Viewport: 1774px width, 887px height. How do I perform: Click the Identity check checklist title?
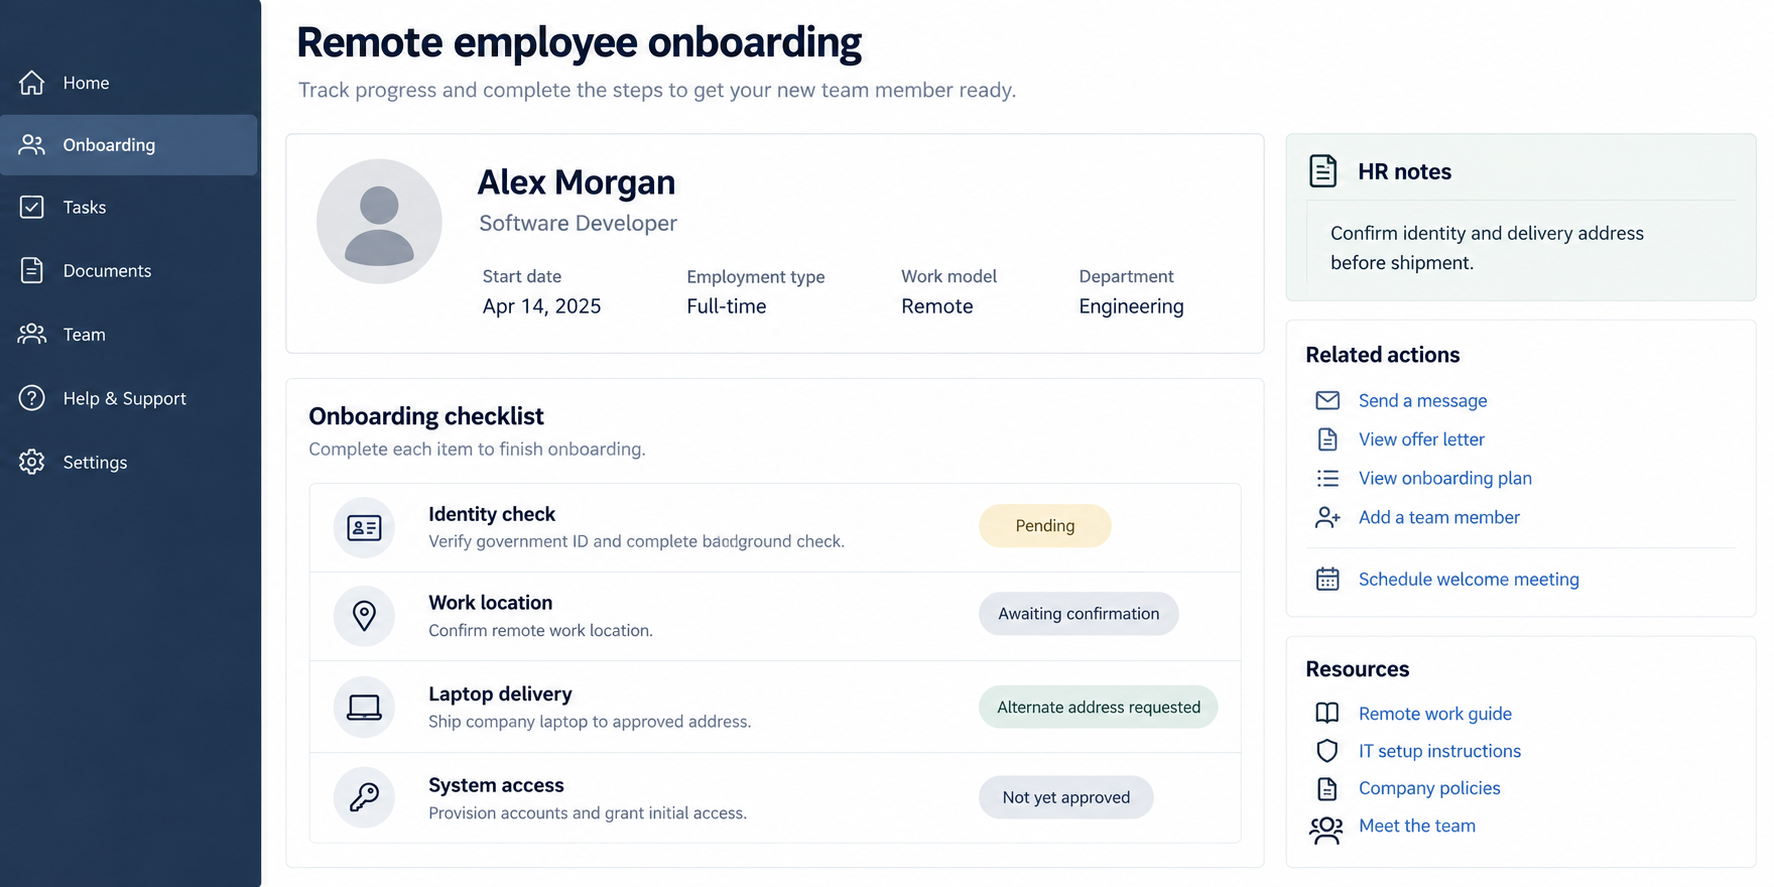pos(491,514)
